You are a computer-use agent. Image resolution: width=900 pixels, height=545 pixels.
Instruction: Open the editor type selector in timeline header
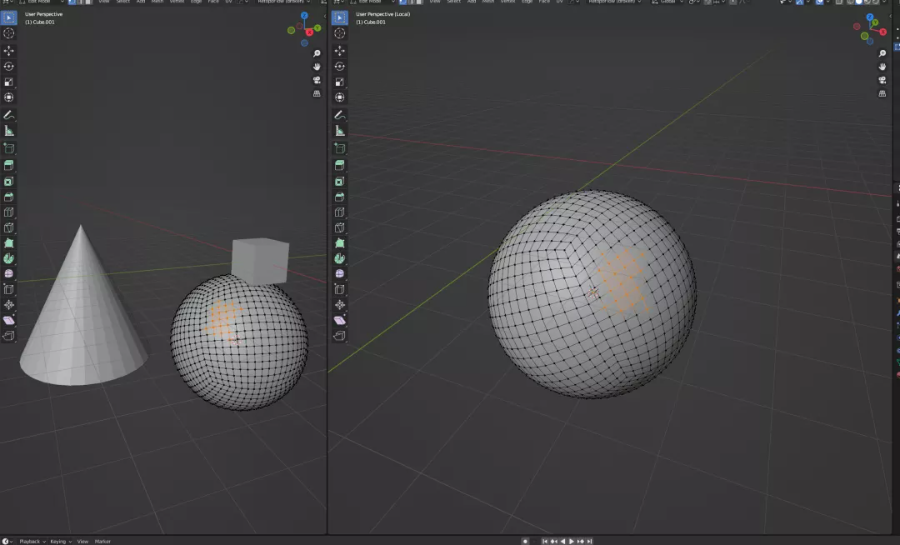pyautogui.click(x=8, y=541)
